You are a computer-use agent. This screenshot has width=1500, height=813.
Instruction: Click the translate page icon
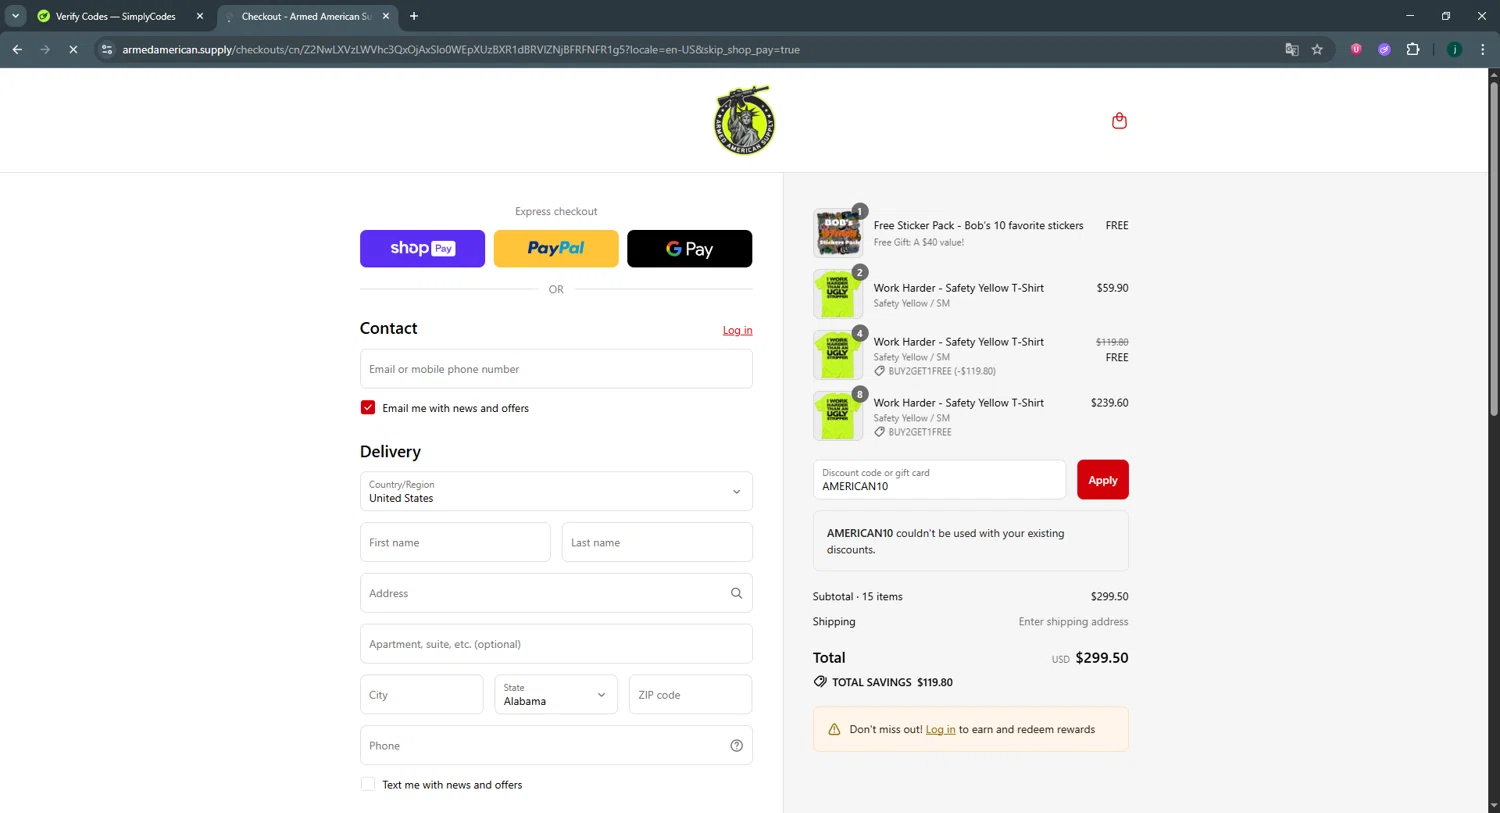[1291, 49]
